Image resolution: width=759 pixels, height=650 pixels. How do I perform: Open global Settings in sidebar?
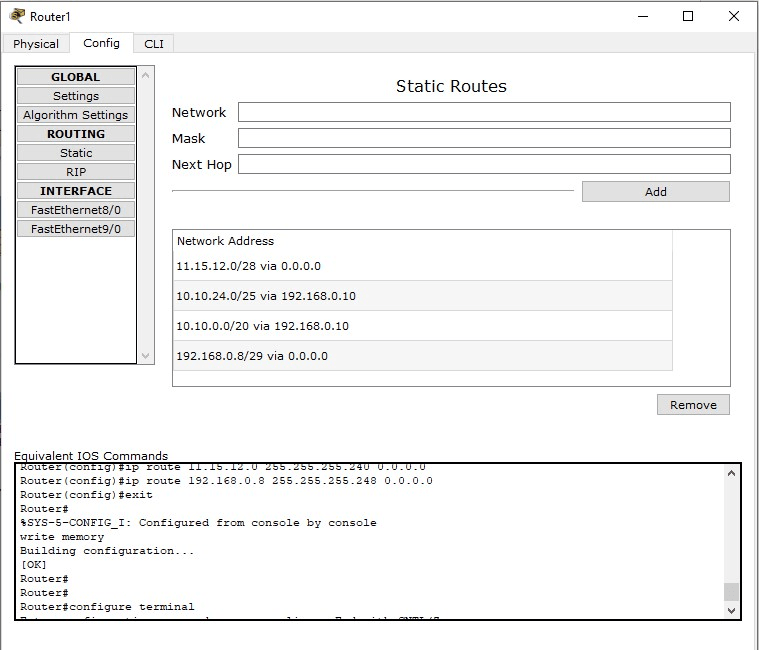click(x=76, y=96)
